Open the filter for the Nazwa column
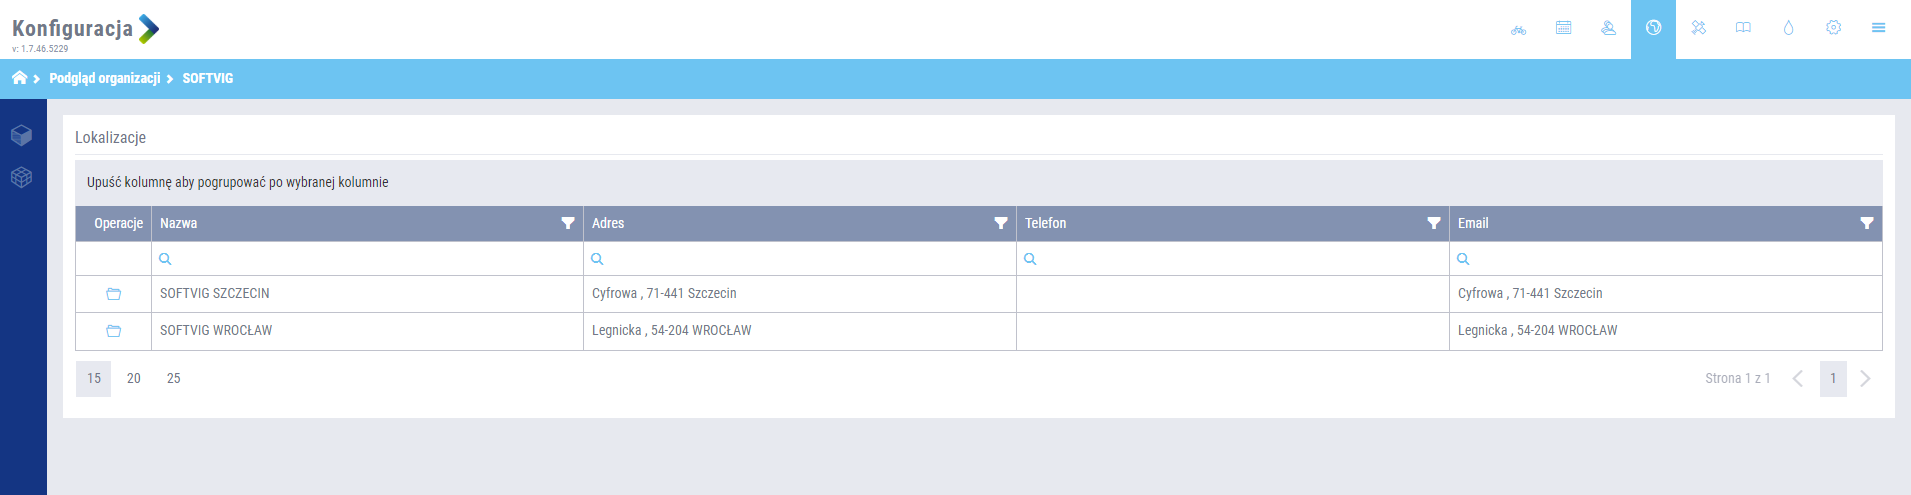 567,223
